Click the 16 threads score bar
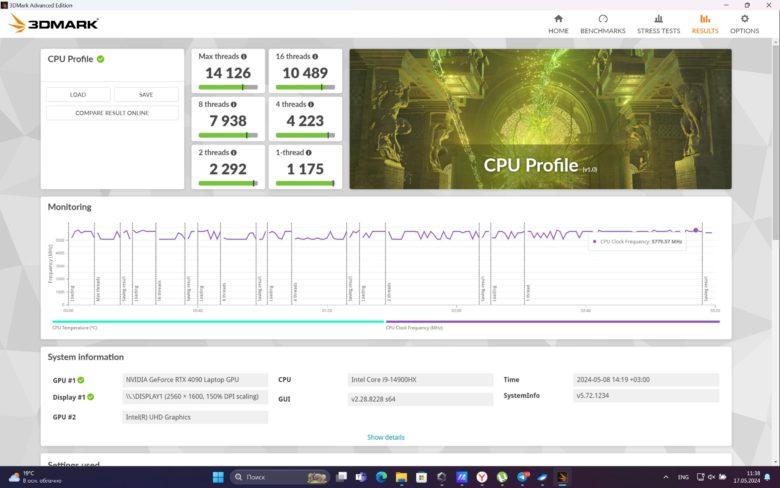This screenshot has height=488, width=780. pyautogui.click(x=305, y=87)
